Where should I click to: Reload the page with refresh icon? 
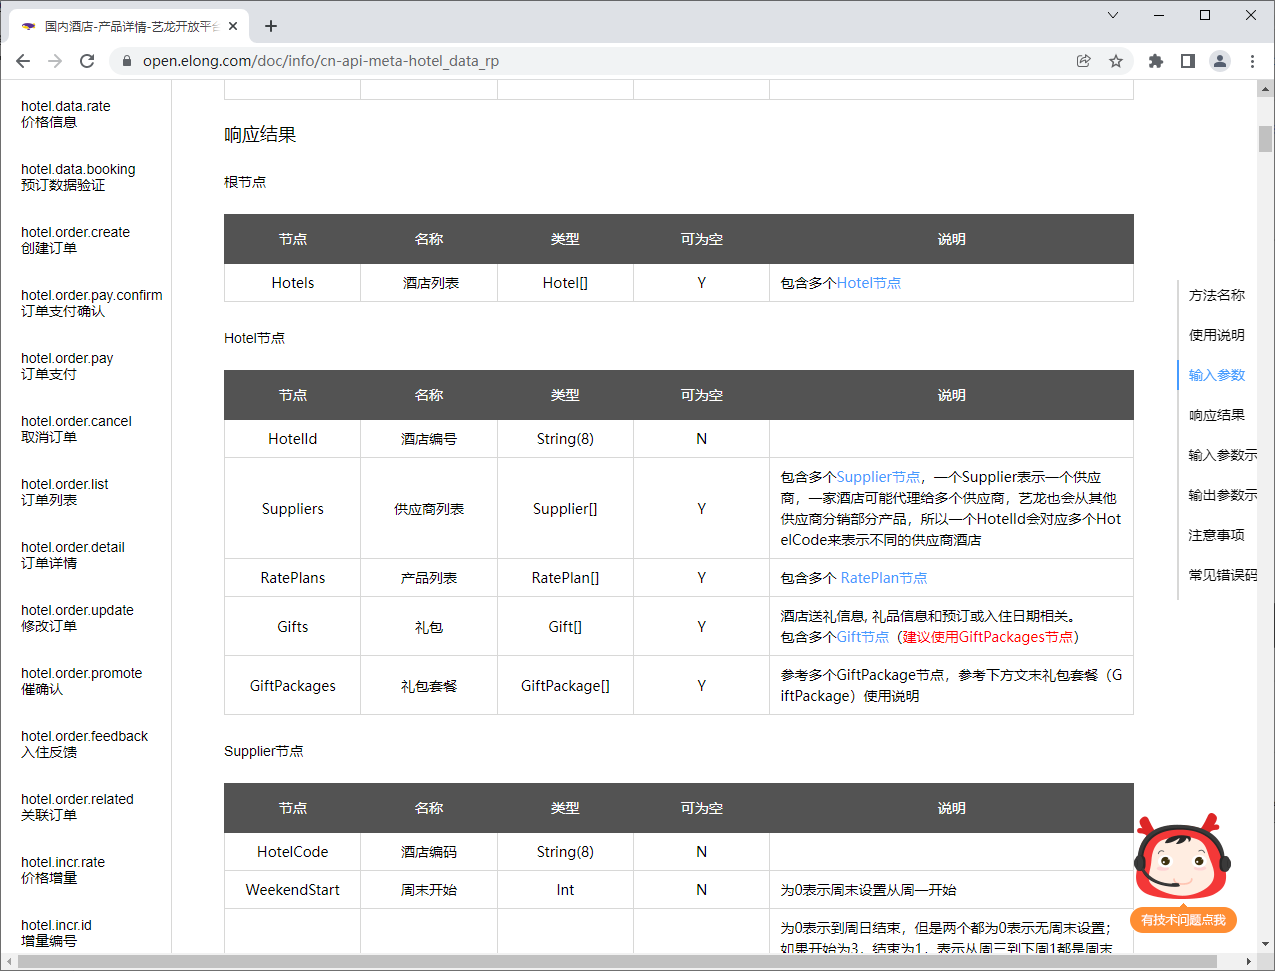(x=87, y=61)
